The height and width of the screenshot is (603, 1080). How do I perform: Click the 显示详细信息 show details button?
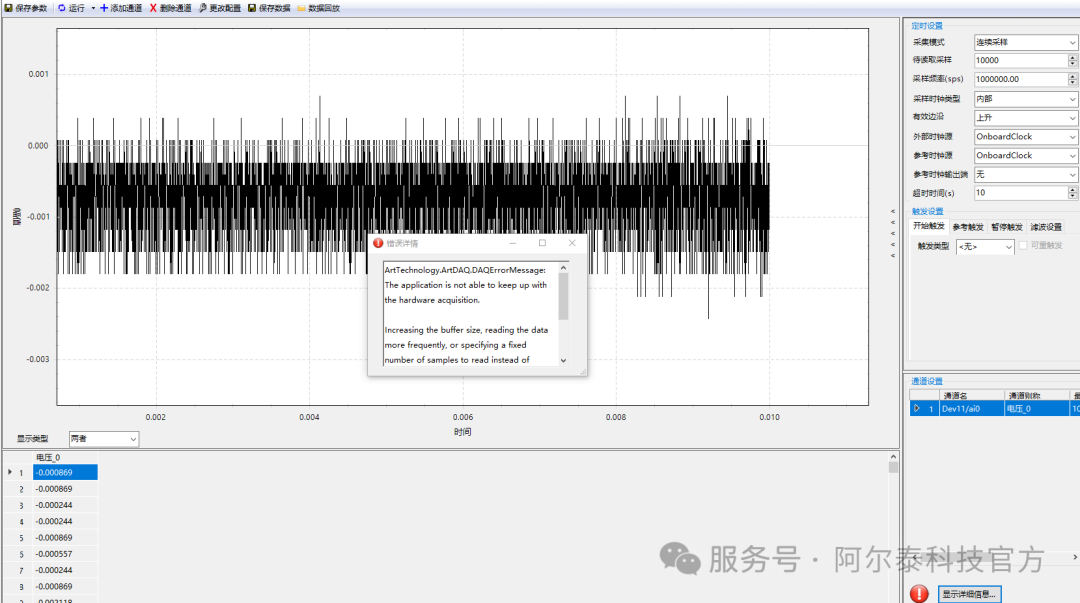pyautogui.click(x=969, y=594)
